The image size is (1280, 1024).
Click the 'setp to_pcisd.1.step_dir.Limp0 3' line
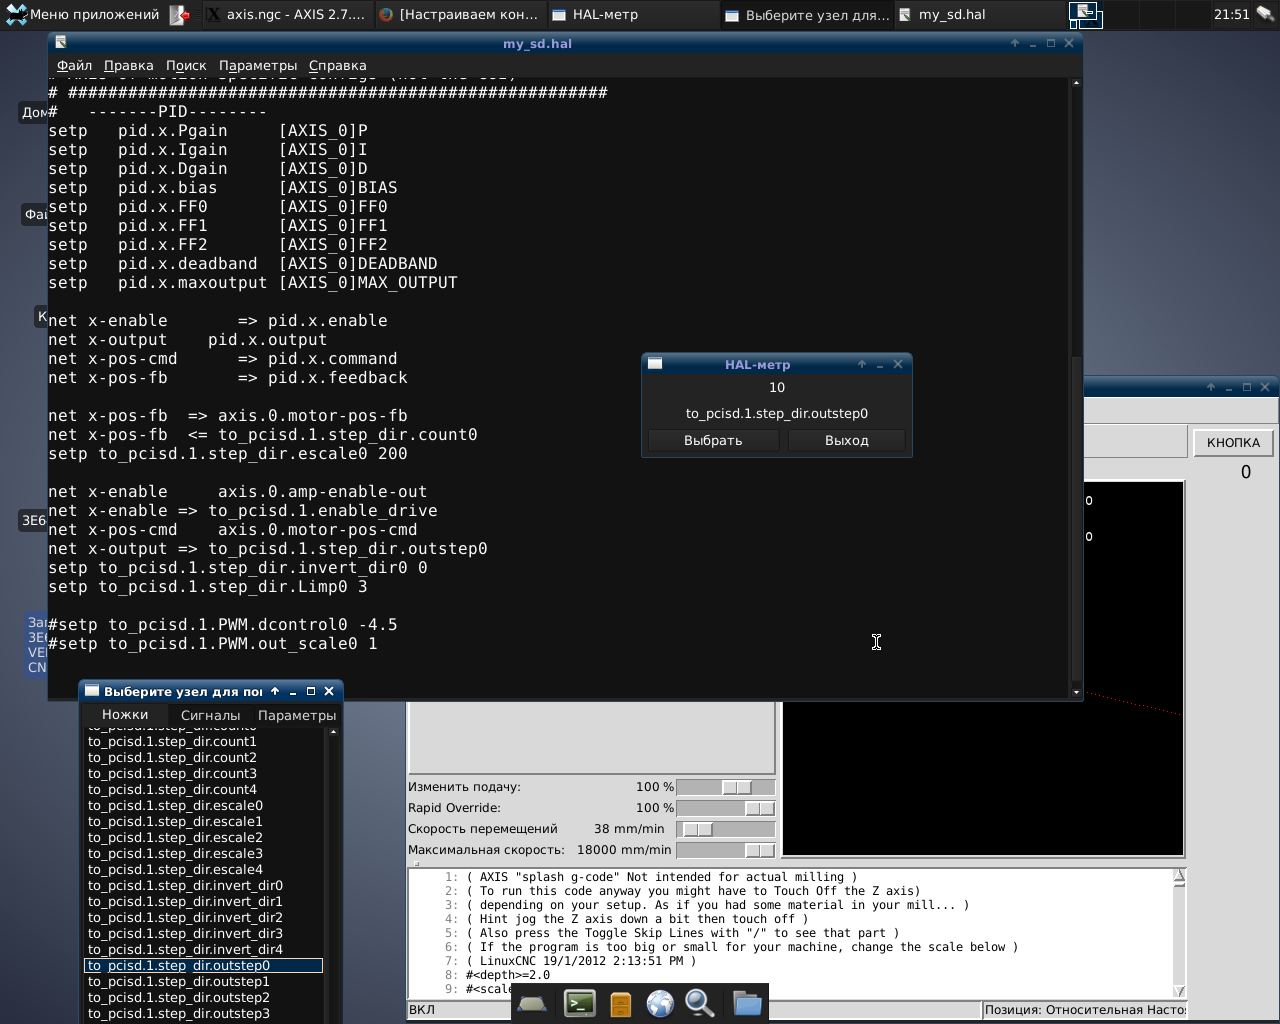208,587
